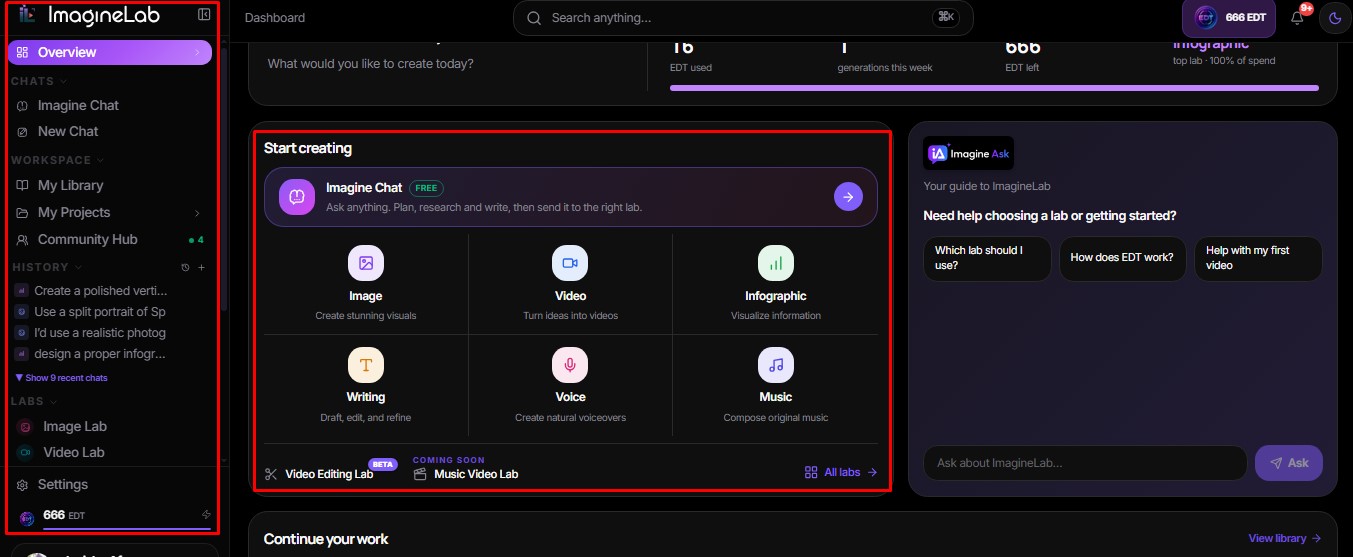Click the Ask send button
1353x557 pixels.
point(1289,463)
